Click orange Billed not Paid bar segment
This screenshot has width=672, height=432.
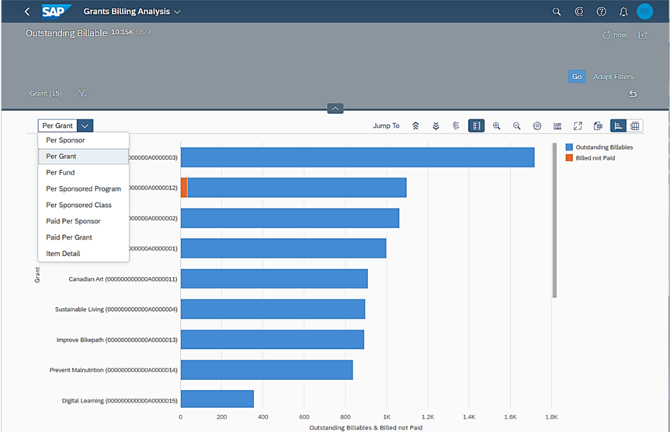[x=184, y=188]
